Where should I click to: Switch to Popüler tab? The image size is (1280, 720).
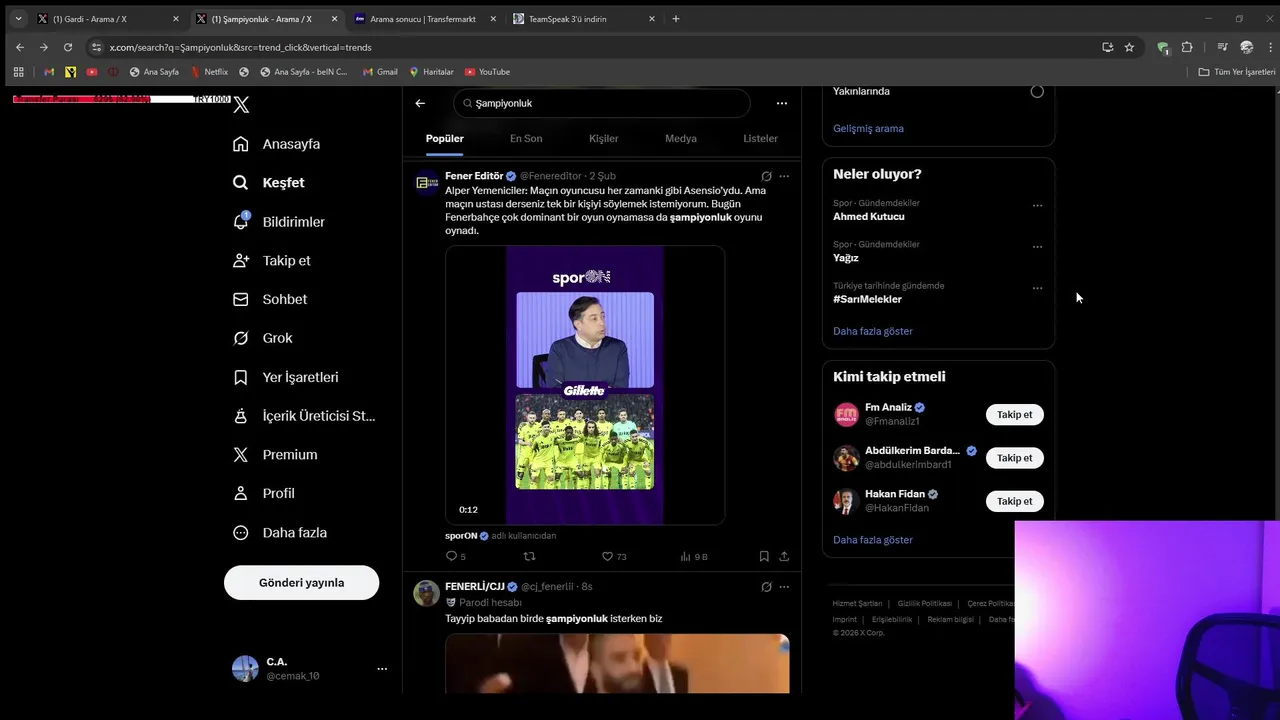445,139
